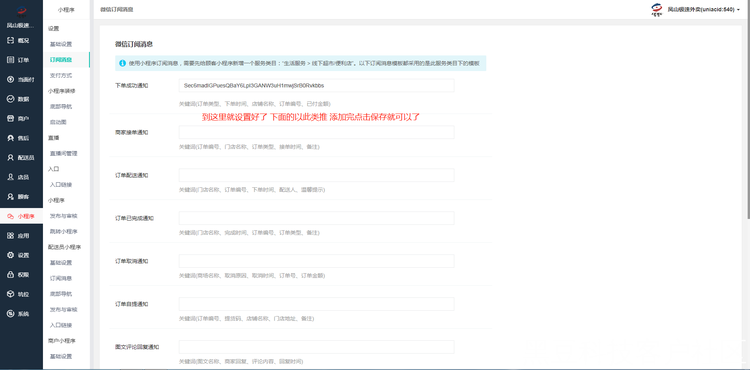Open 底部导航 under 配送员小程序
The width and height of the screenshot is (750, 370).
(x=61, y=294)
